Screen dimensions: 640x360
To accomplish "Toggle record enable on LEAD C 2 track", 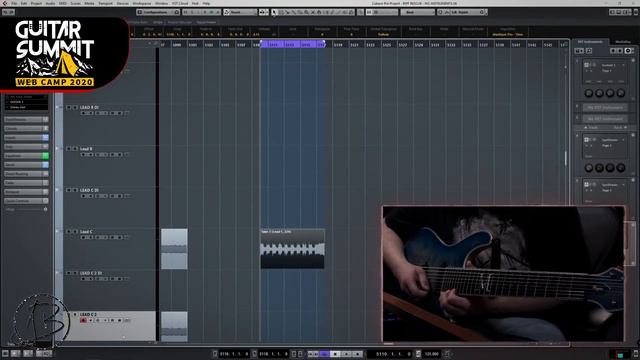I will point(83,320).
